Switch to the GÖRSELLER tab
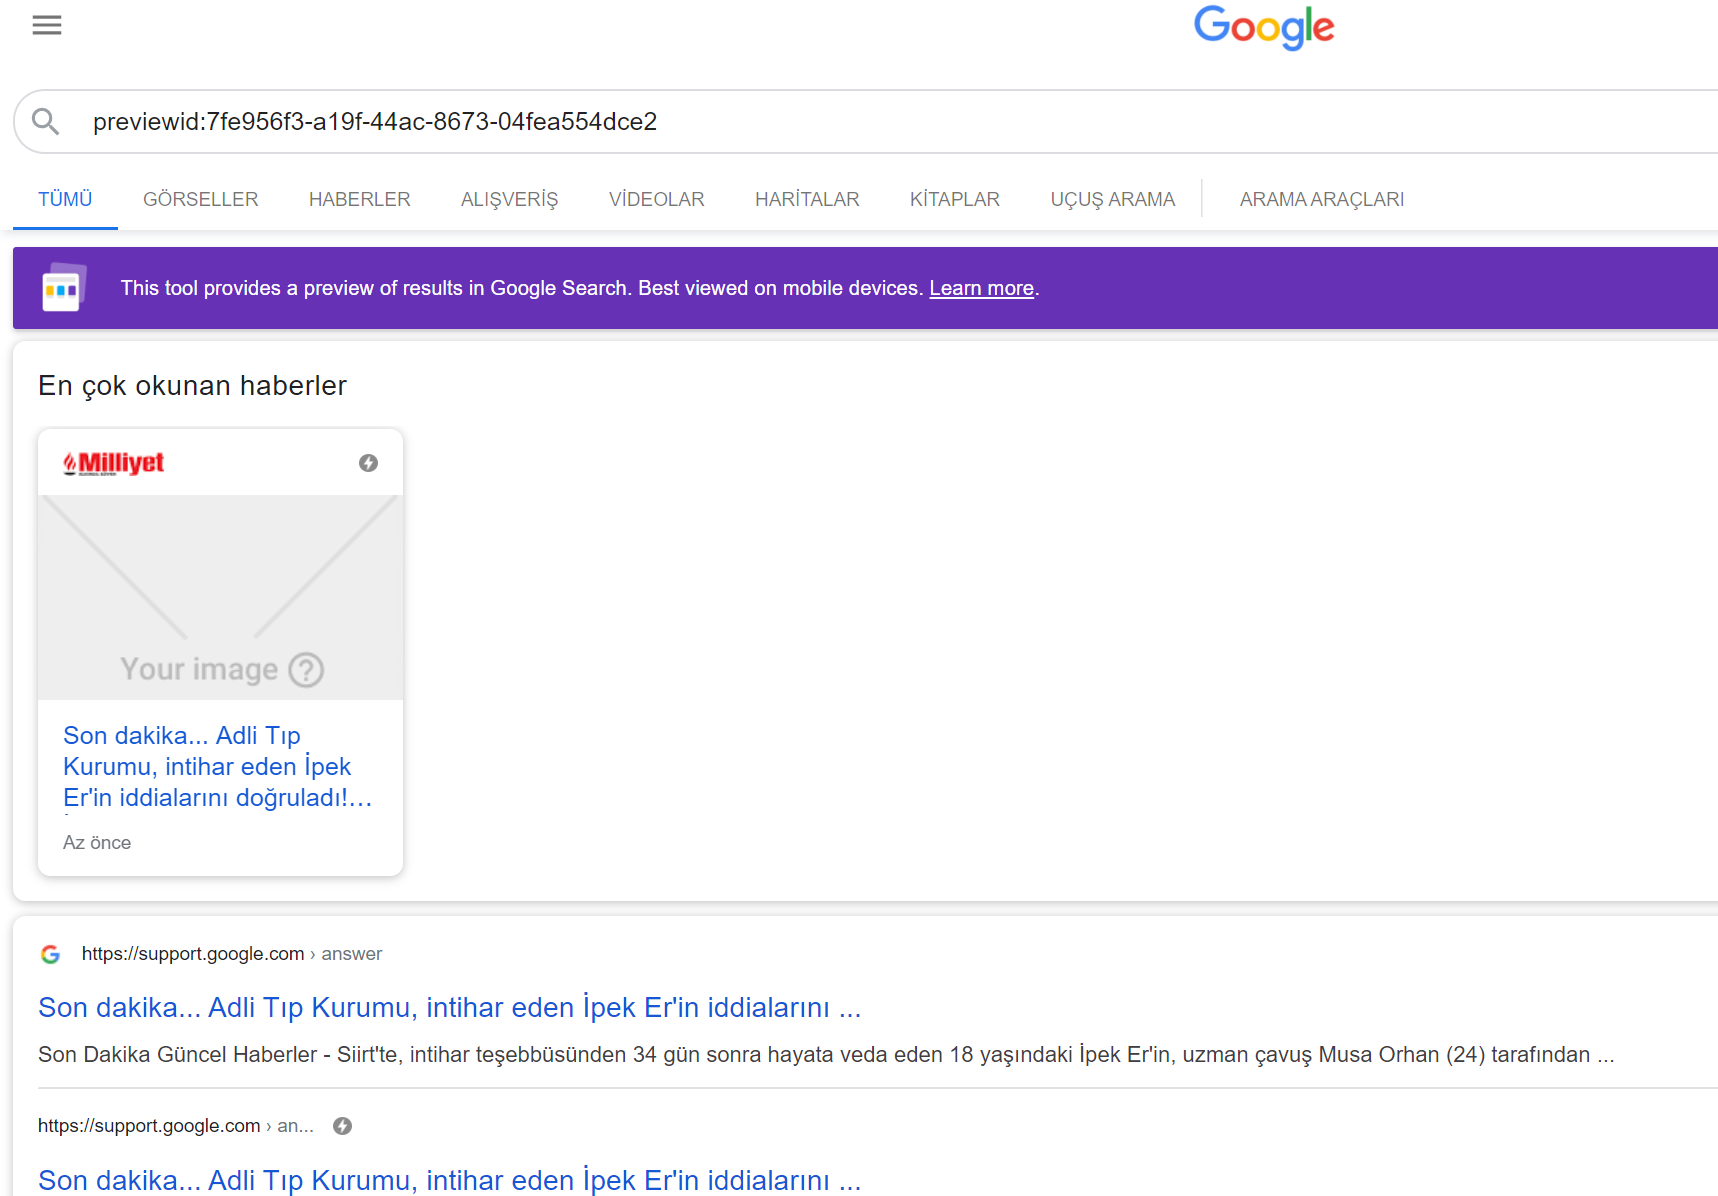Viewport: 1718px width, 1196px height. (x=200, y=199)
